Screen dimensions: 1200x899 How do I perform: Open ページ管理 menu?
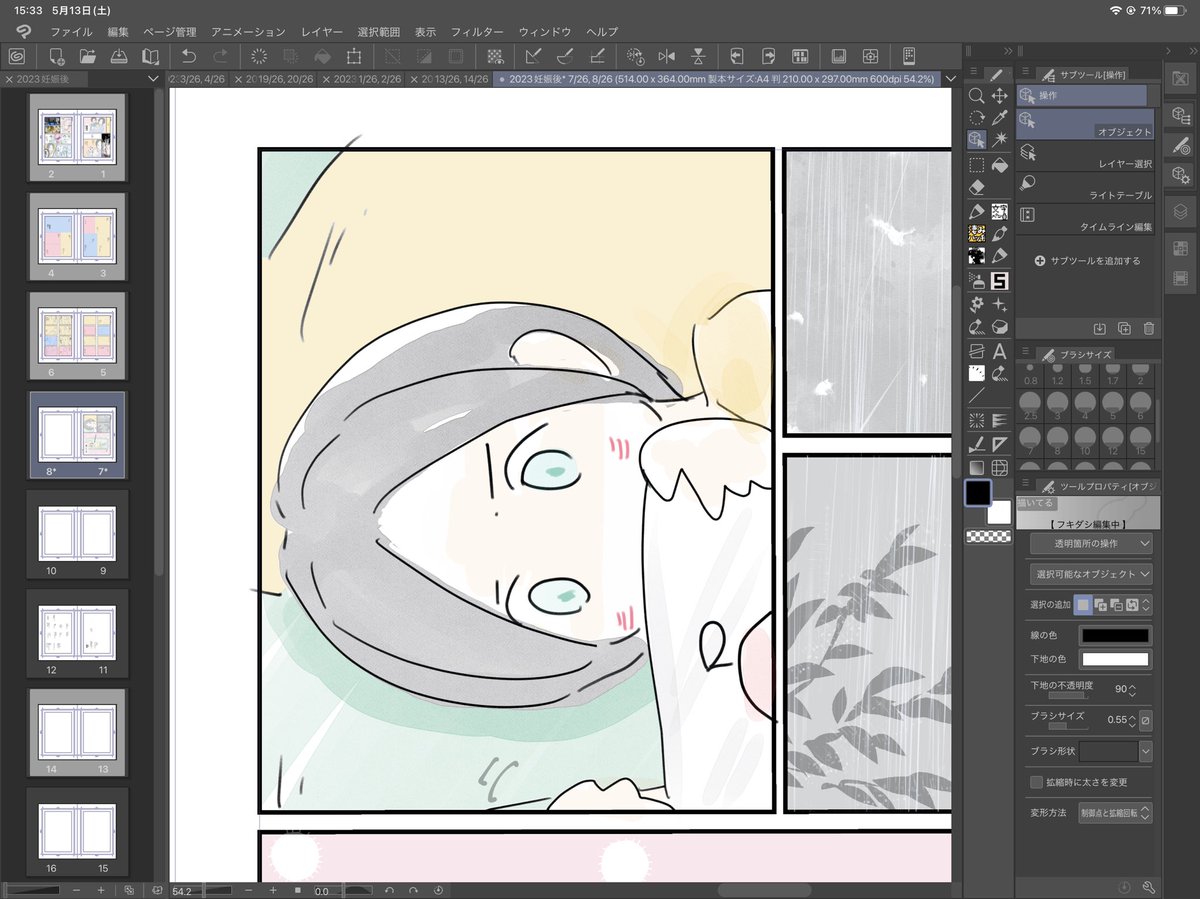(170, 32)
